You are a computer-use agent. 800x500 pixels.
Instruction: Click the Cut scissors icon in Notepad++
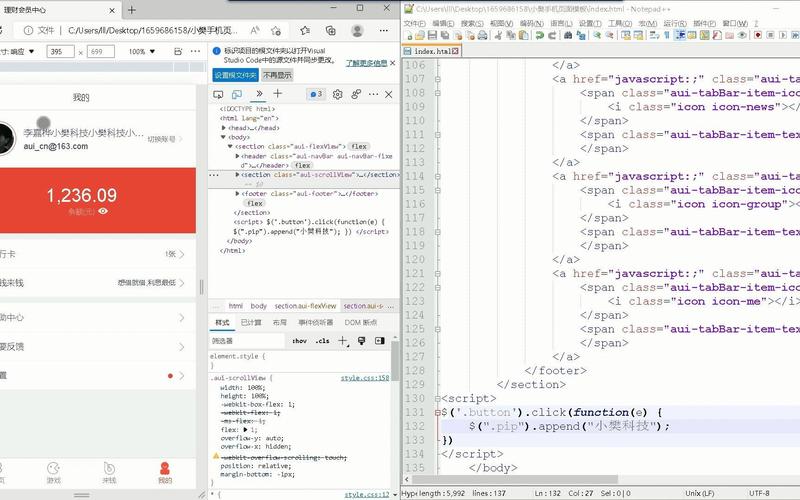pyautogui.click(x=498, y=35)
